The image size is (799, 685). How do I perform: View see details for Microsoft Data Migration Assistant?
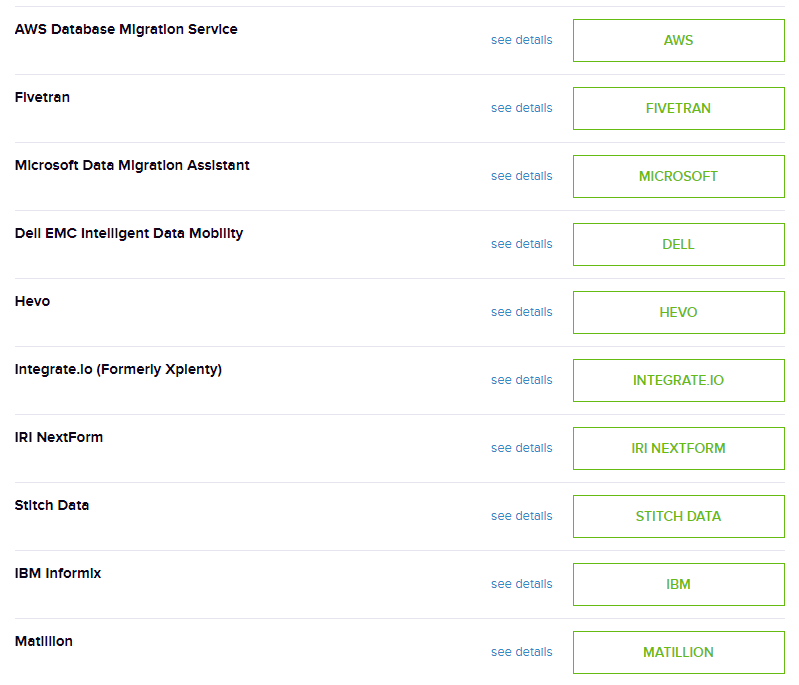click(521, 176)
